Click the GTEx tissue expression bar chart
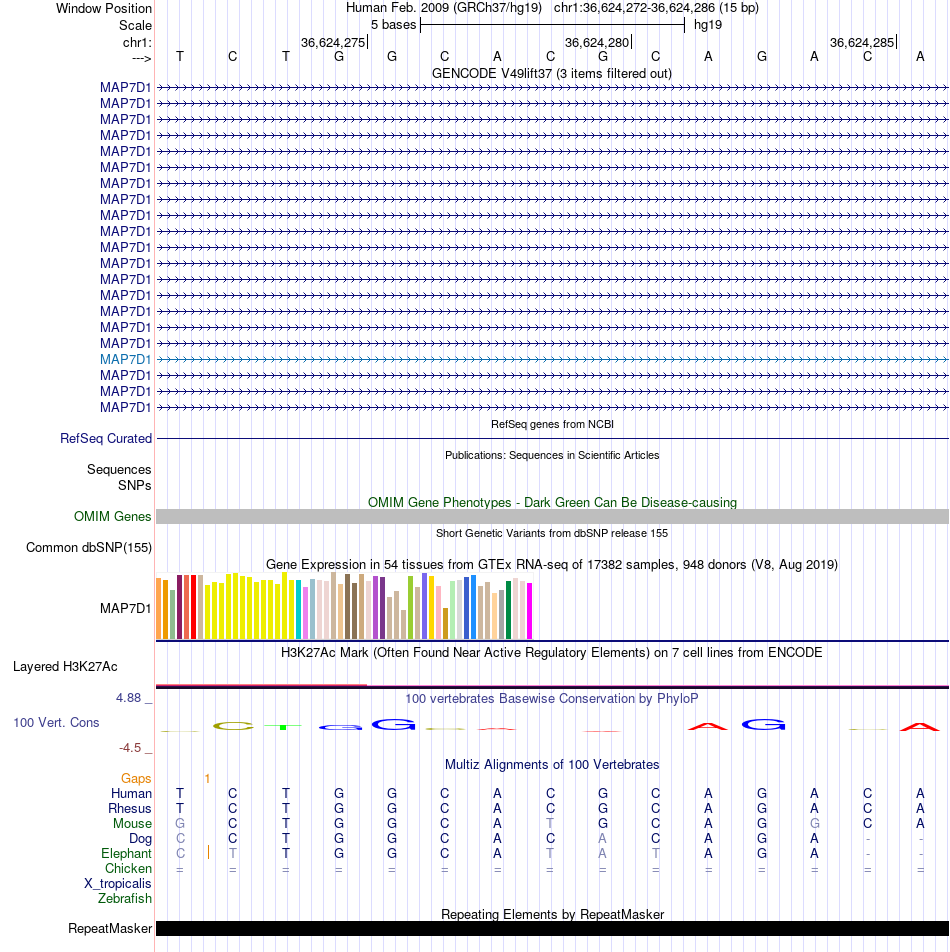 [x=344, y=605]
